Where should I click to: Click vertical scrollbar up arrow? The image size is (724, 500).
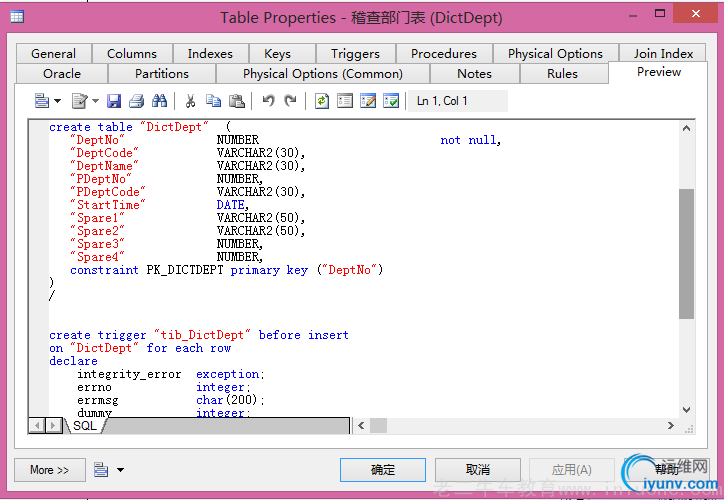[x=686, y=128]
